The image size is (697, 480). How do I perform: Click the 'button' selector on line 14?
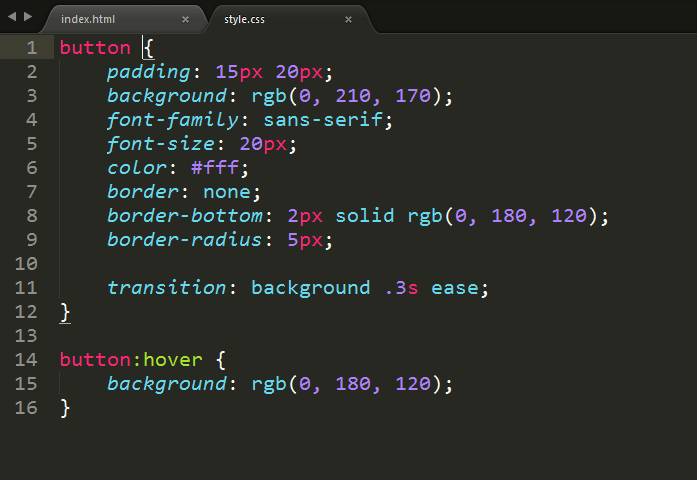coord(95,360)
